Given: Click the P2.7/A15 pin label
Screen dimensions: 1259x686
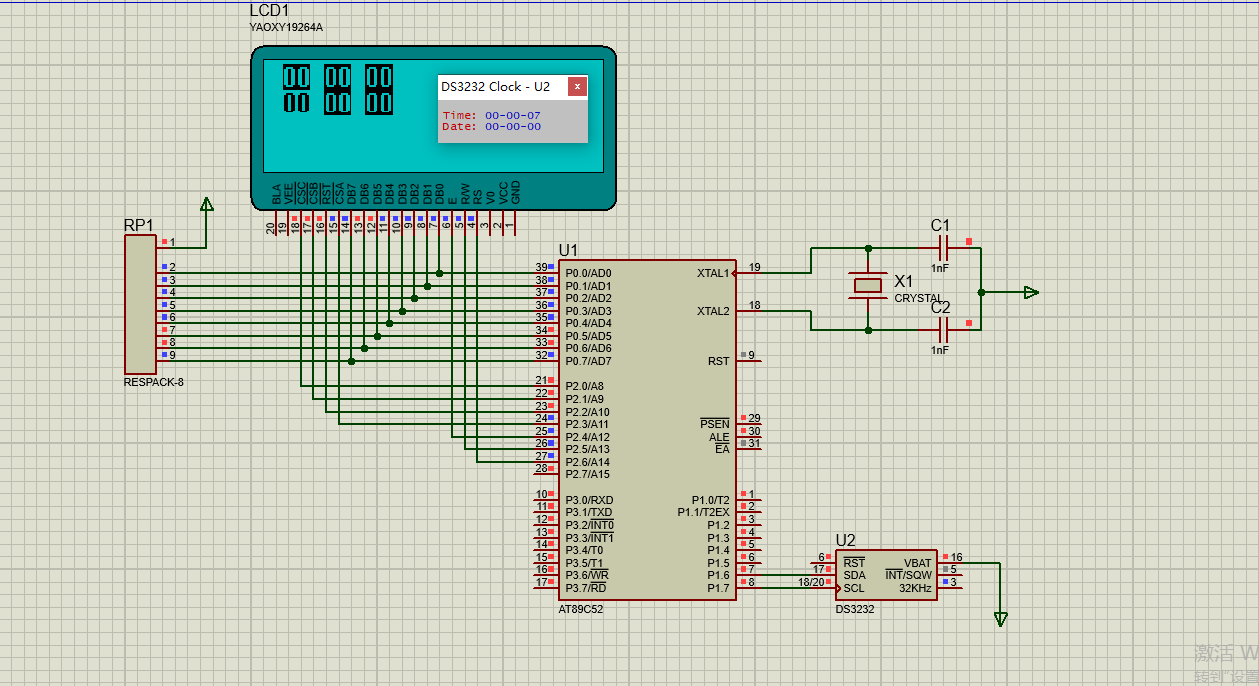Looking at the screenshot, I should (587, 474).
